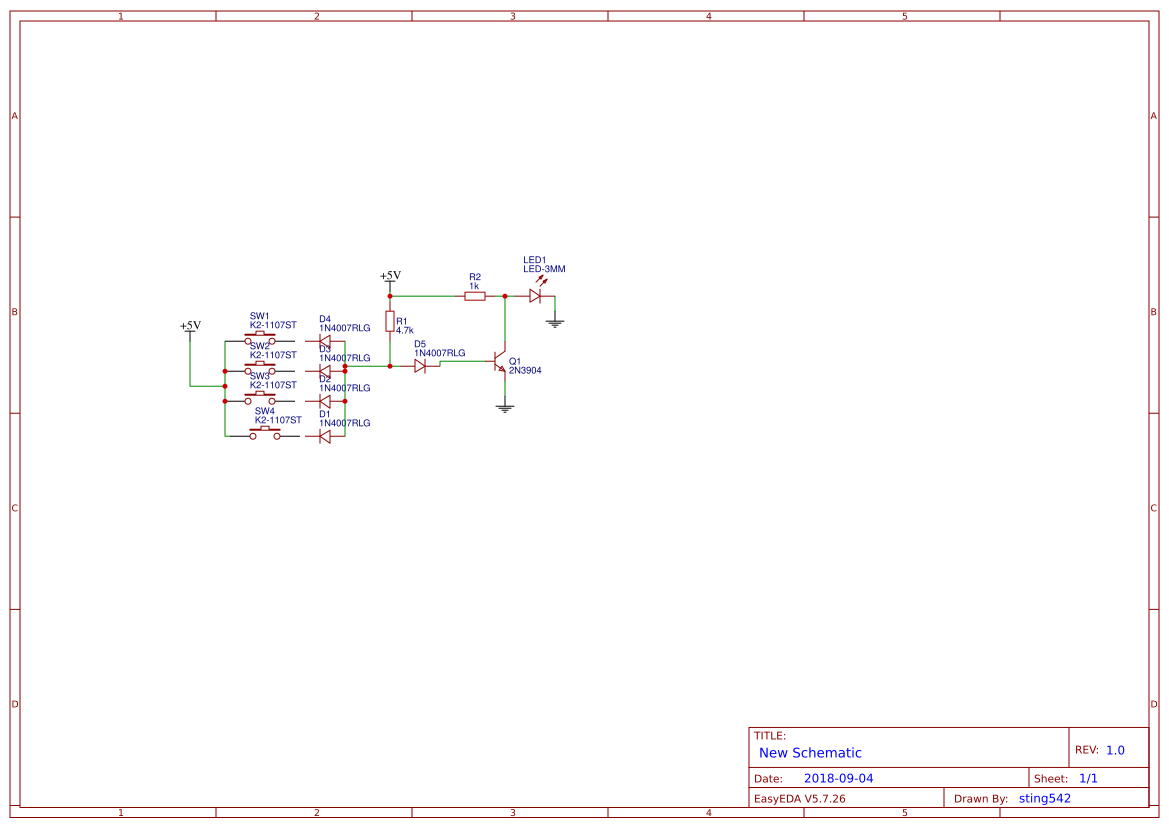
Task: Click diode D3 1N4007RLG
Action: [x=325, y=369]
